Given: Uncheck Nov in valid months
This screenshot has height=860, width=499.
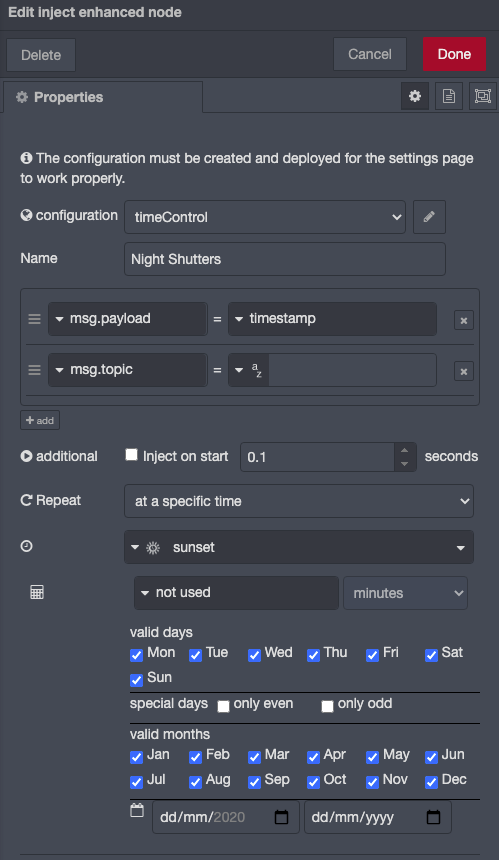Looking at the screenshot, I should (372, 782).
